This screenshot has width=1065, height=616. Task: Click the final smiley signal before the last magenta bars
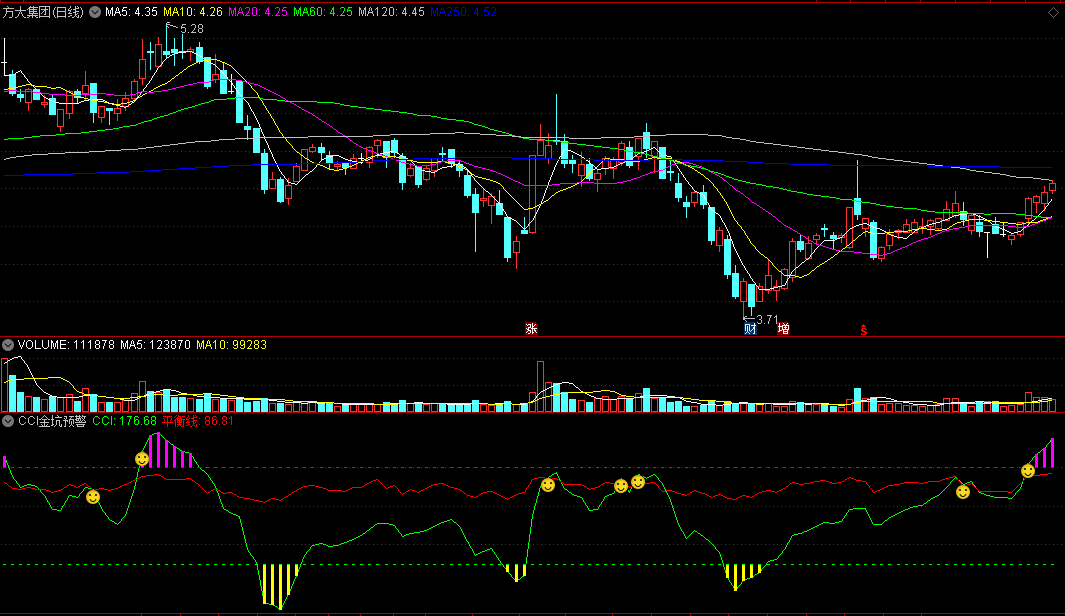click(1028, 471)
